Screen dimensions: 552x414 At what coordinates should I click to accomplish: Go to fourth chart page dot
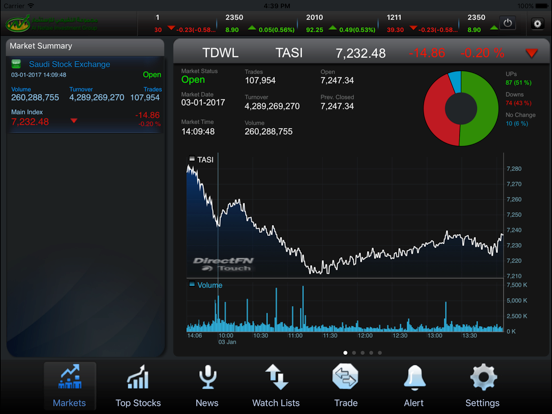click(x=371, y=353)
